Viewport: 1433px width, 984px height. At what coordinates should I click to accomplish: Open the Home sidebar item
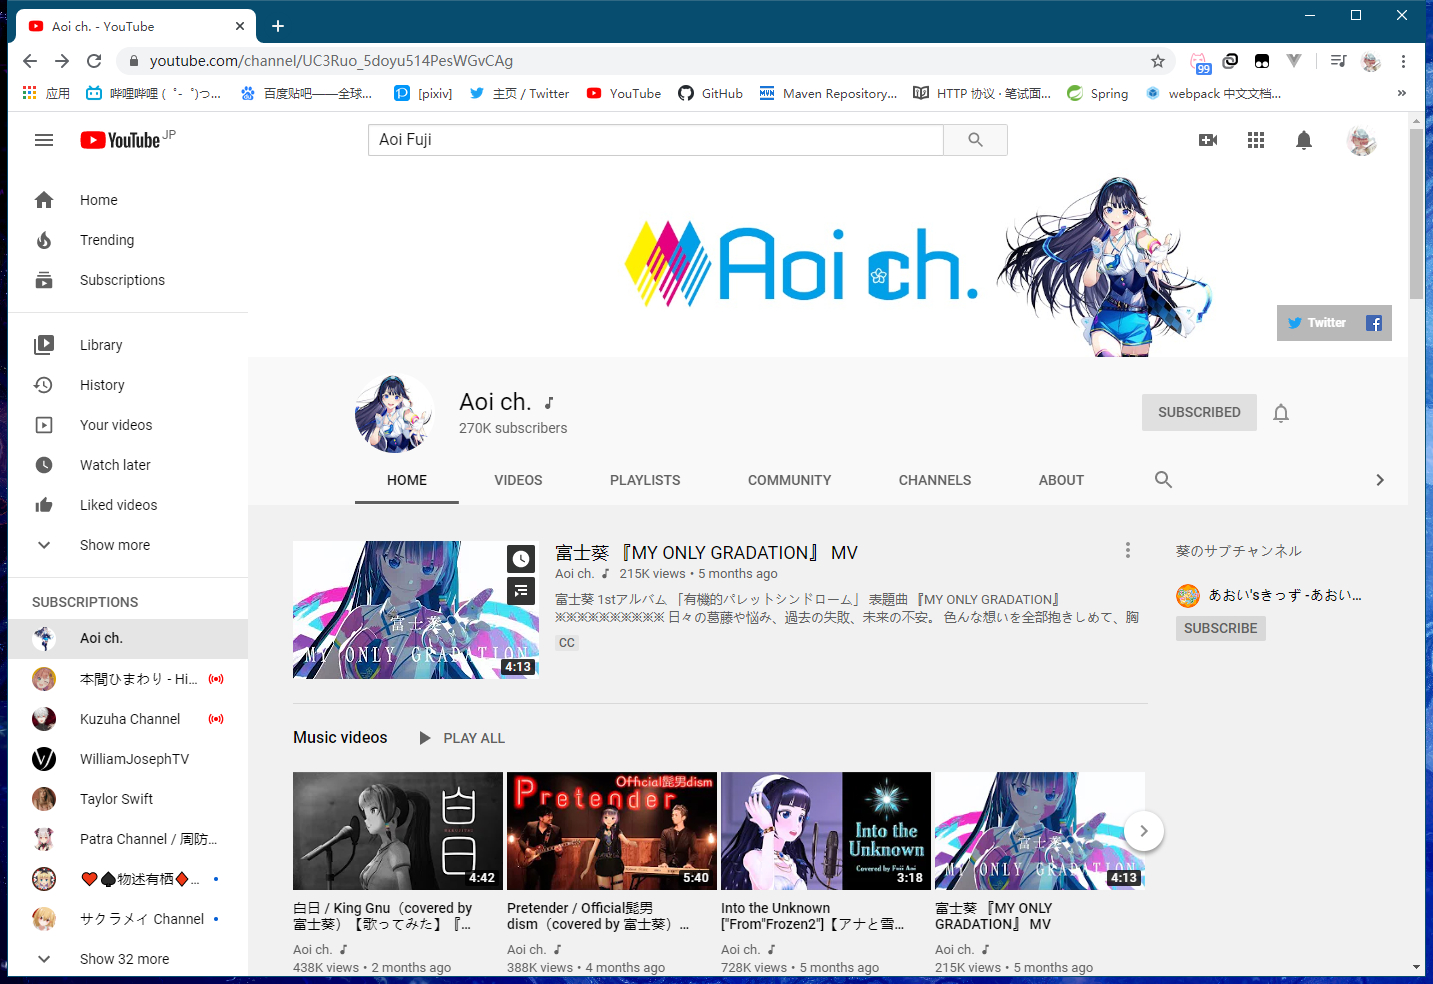pos(128,200)
